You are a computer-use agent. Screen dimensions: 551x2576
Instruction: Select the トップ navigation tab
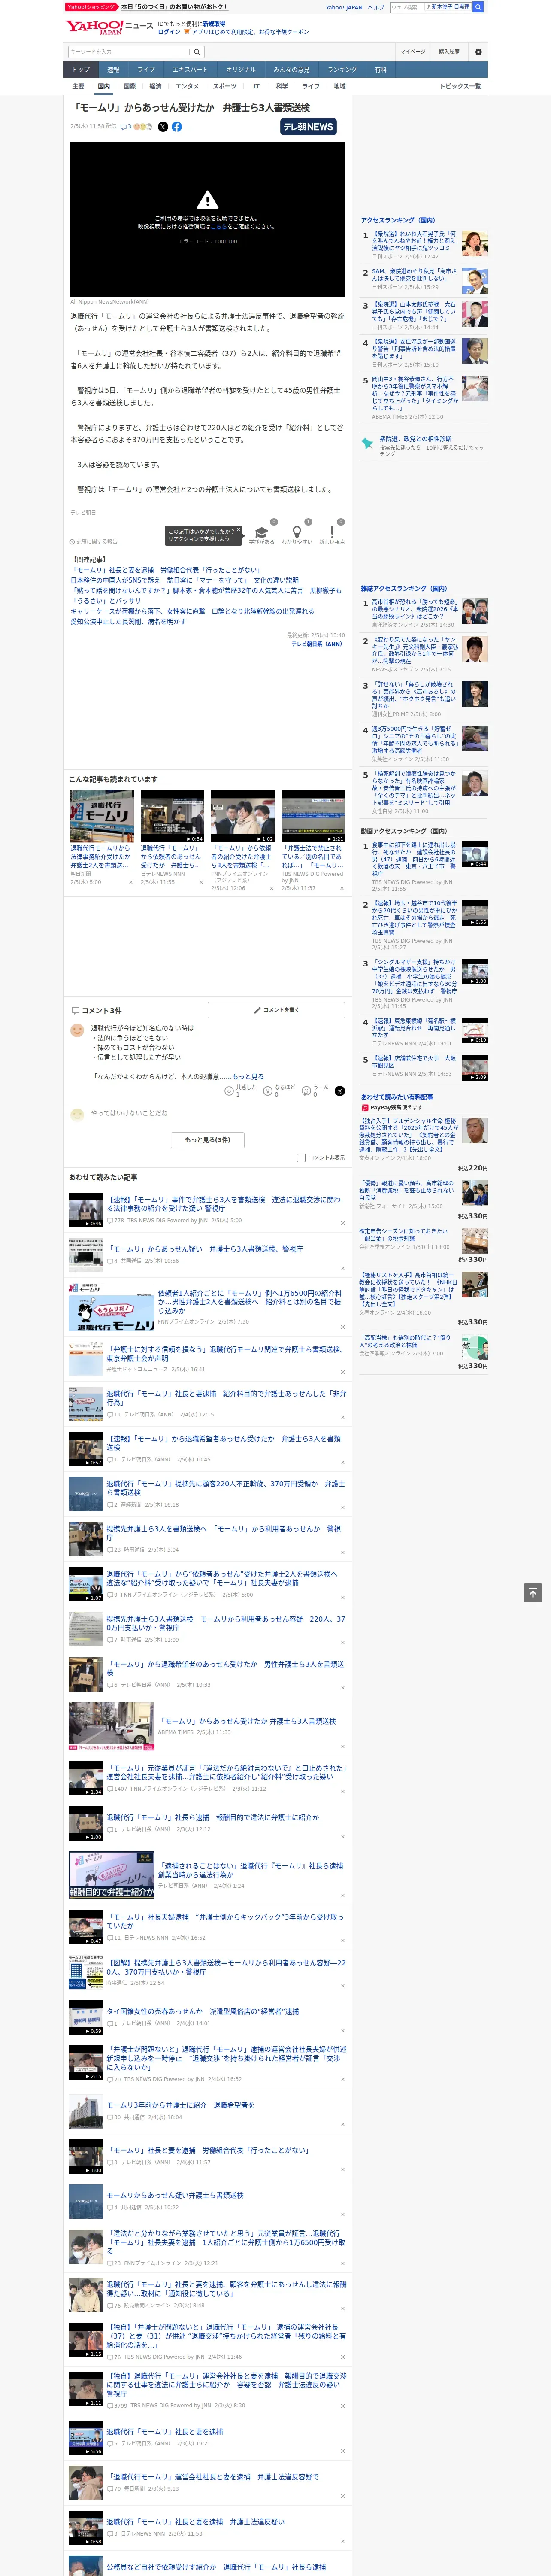(x=81, y=70)
